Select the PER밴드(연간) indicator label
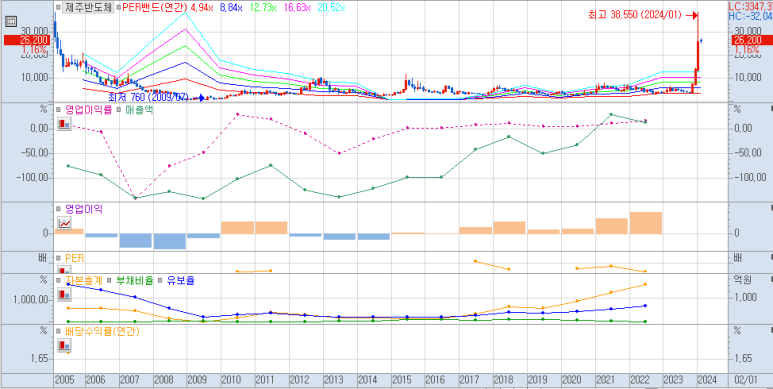 154,7
